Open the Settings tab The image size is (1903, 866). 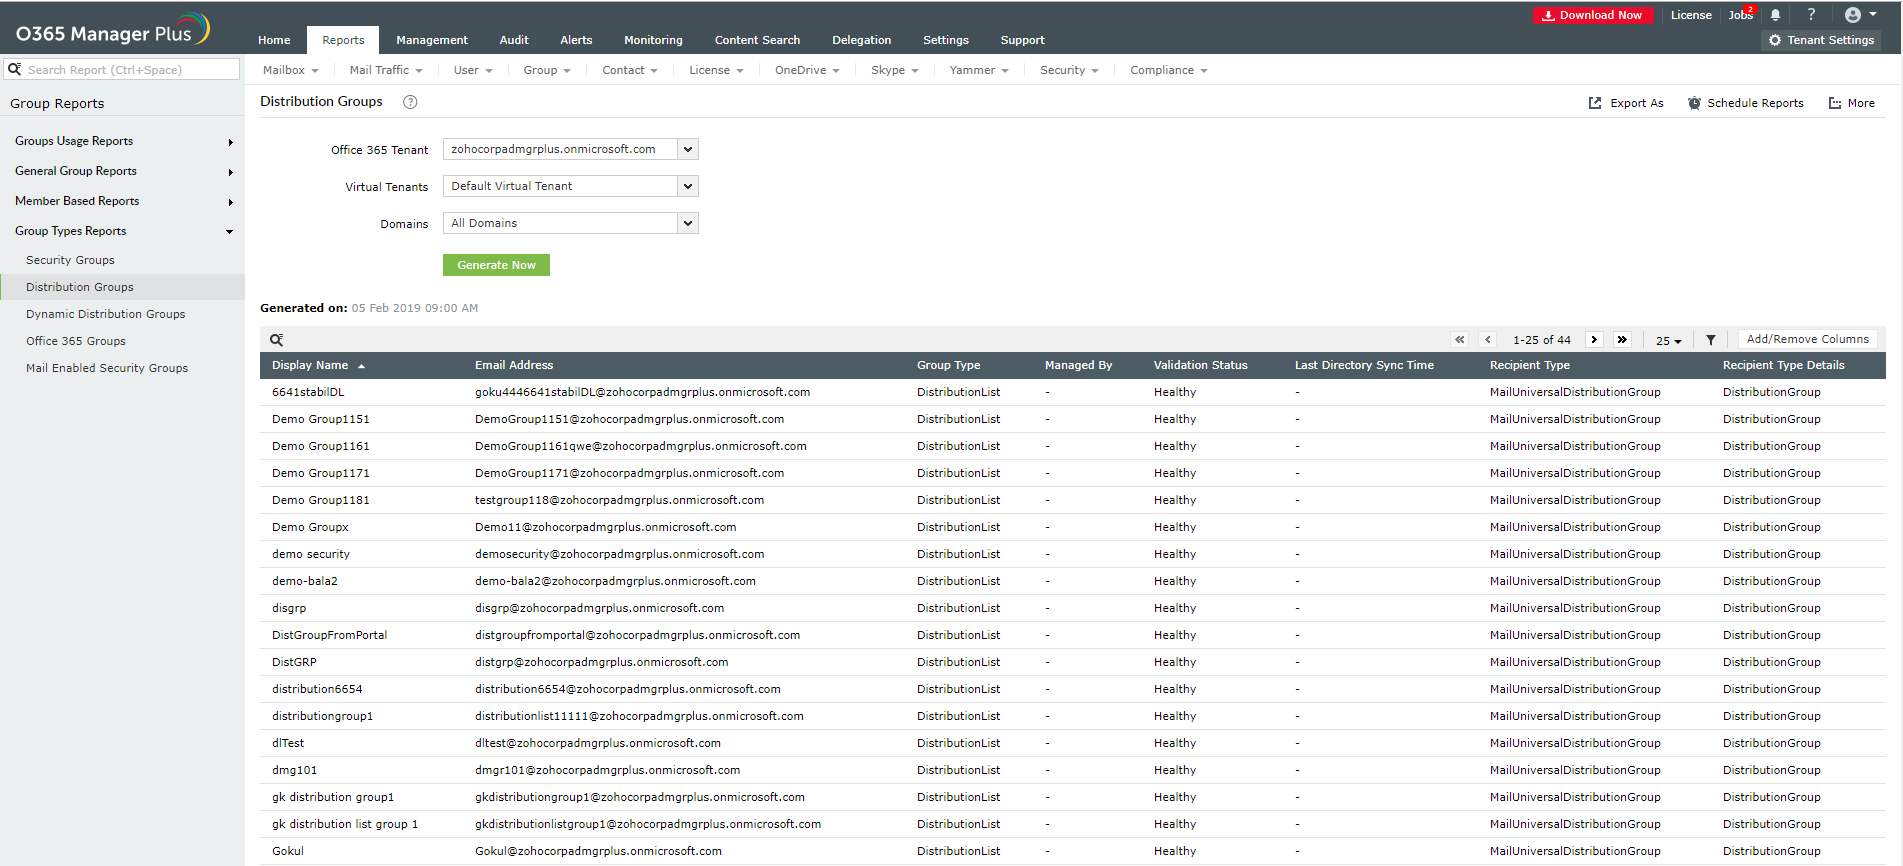(945, 40)
